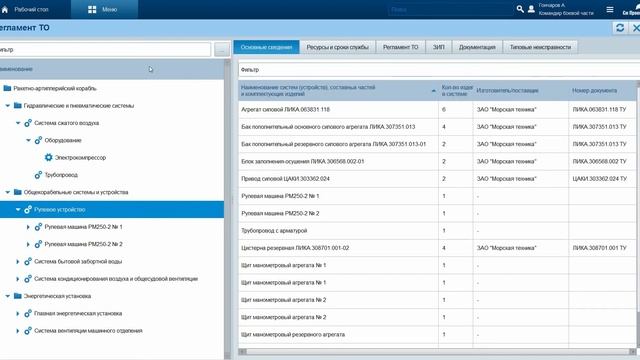Collapse the Оборудование node
The image size is (640, 360).
28,140
